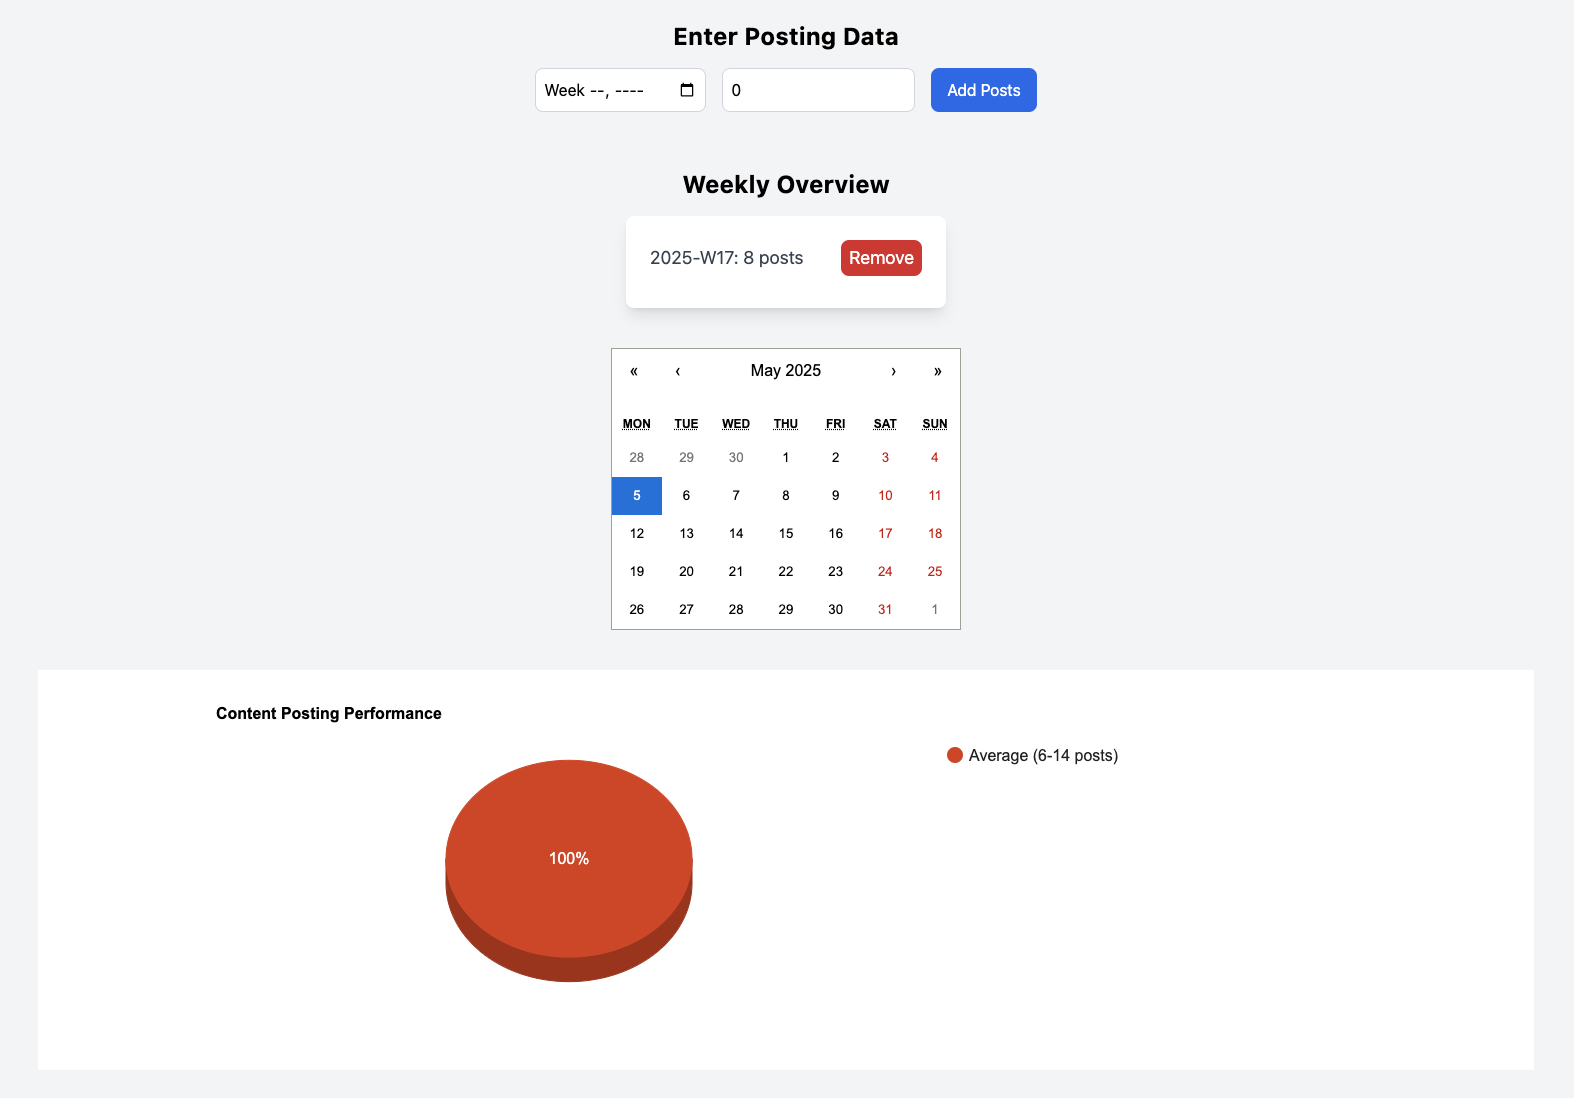The width and height of the screenshot is (1574, 1098).
Task: Go to previous year with double-left arrow
Action: [634, 371]
